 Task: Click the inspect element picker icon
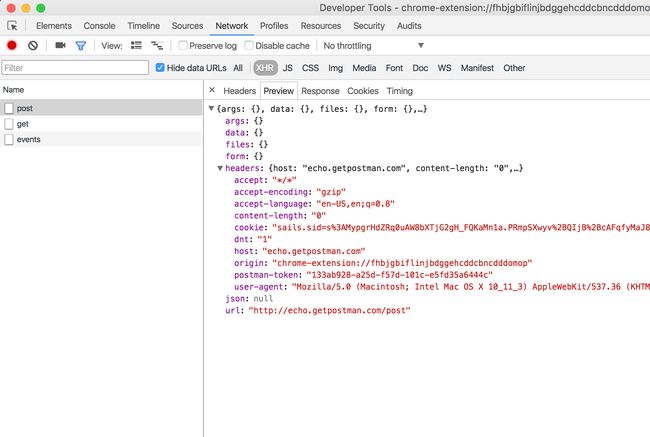[12, 26]
